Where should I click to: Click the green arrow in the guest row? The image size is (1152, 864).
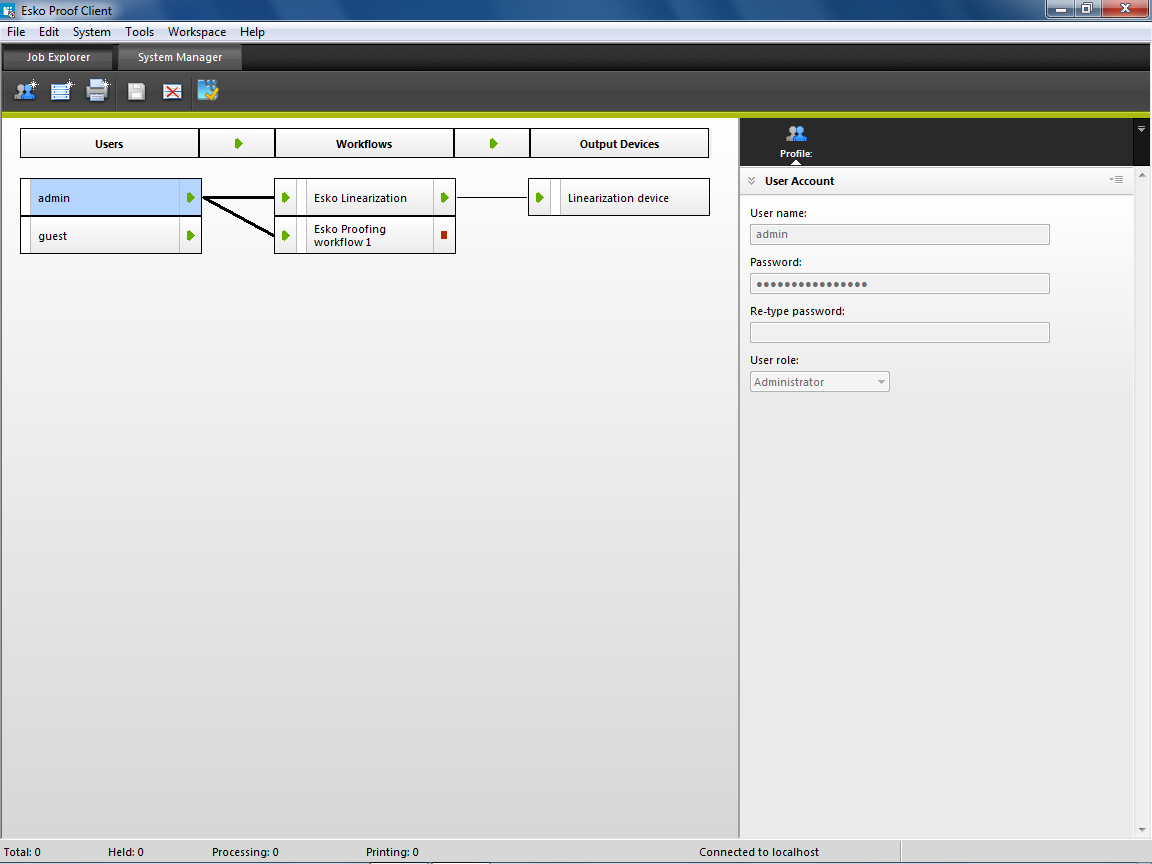pyautogui.click(x=190, y=236)
